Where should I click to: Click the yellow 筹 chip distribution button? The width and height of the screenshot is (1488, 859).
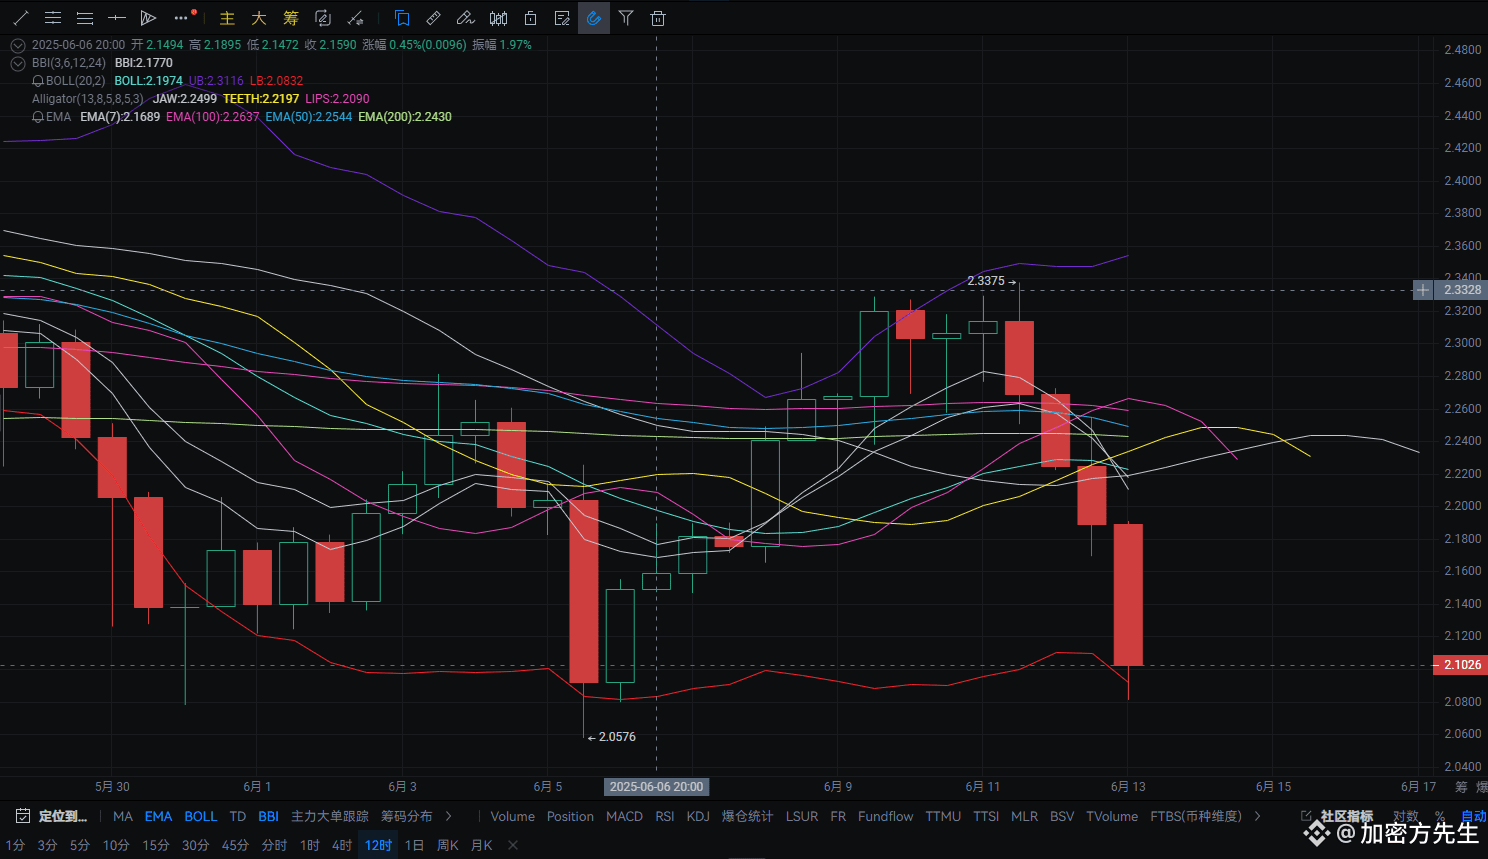click(x=291, y=18)
